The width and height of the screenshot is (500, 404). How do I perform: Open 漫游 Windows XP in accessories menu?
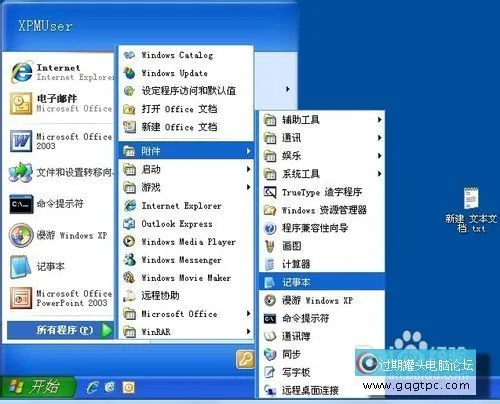pyautogui.click(x=322, y=300)
